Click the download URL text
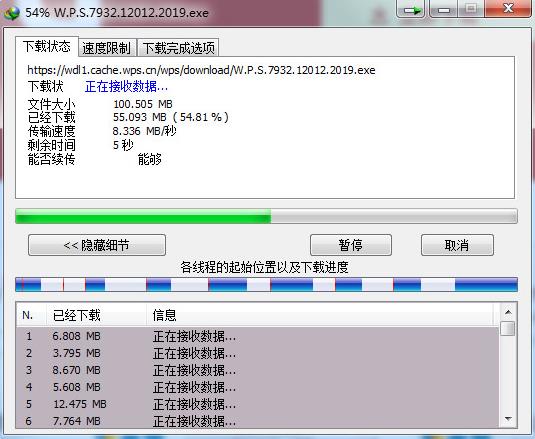The width and height of the screenshot is (535, 439). (201, 70)
